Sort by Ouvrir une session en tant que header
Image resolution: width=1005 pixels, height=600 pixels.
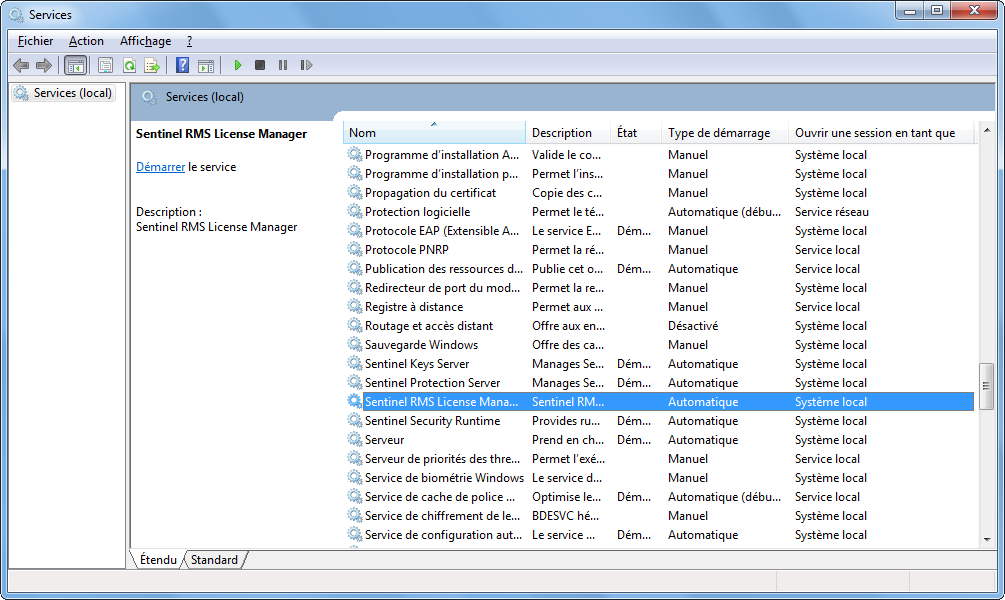[881, 133]
